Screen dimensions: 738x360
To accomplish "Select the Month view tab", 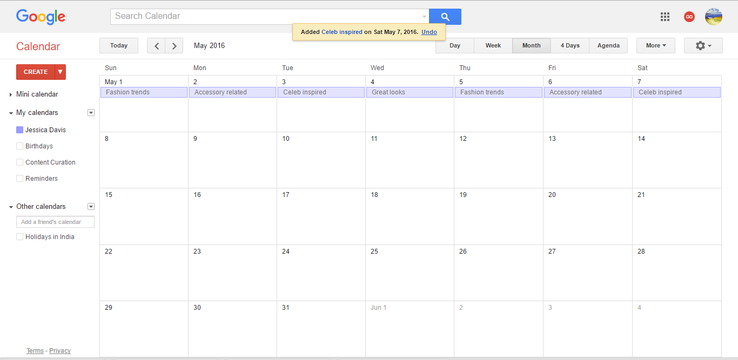I will [x=531, y=46].
